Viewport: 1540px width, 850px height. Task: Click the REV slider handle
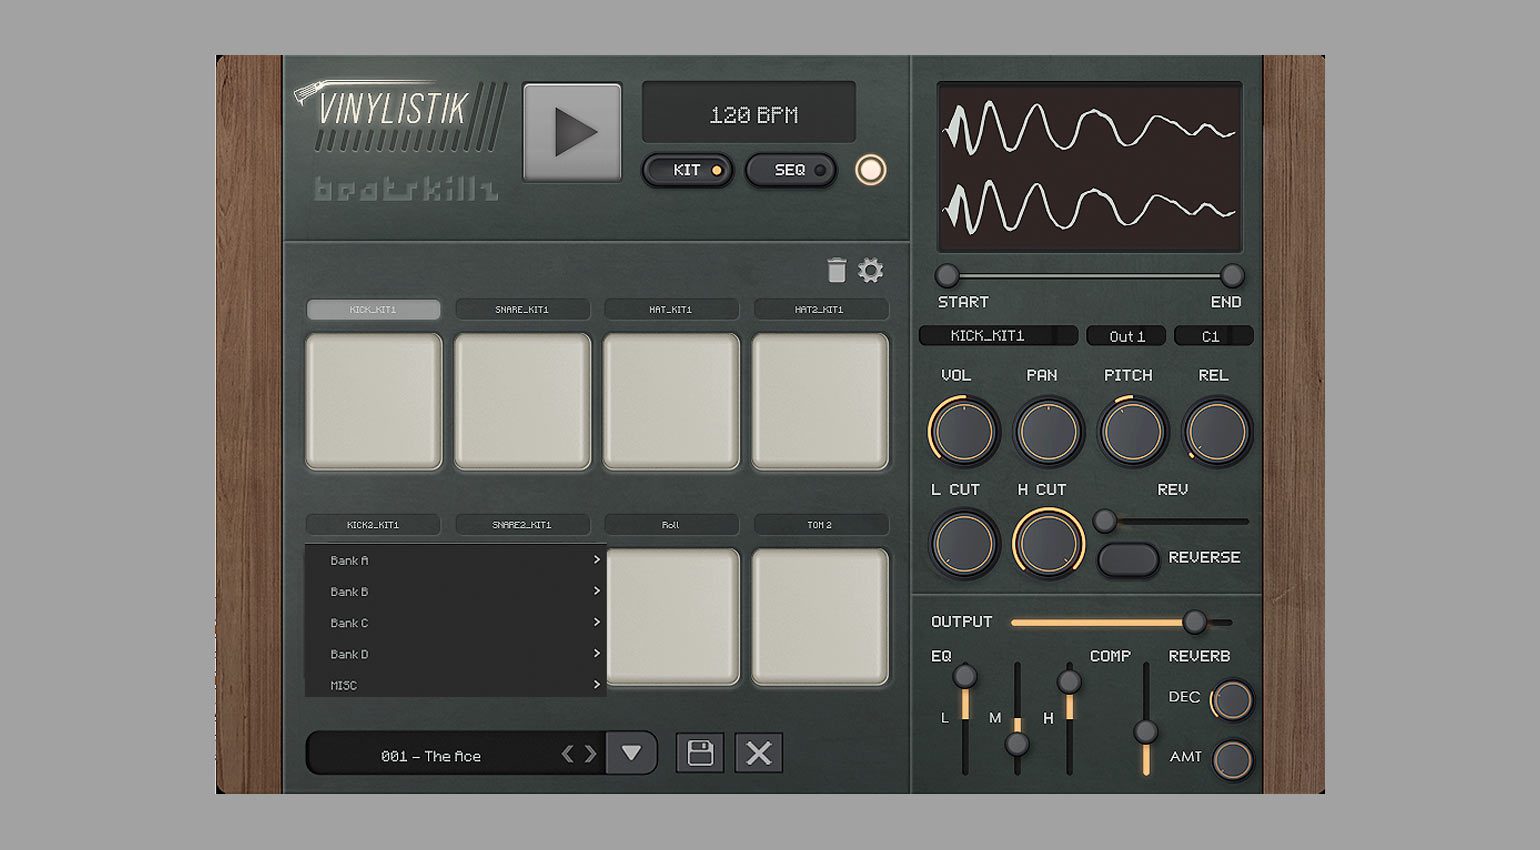point(1104,521)
